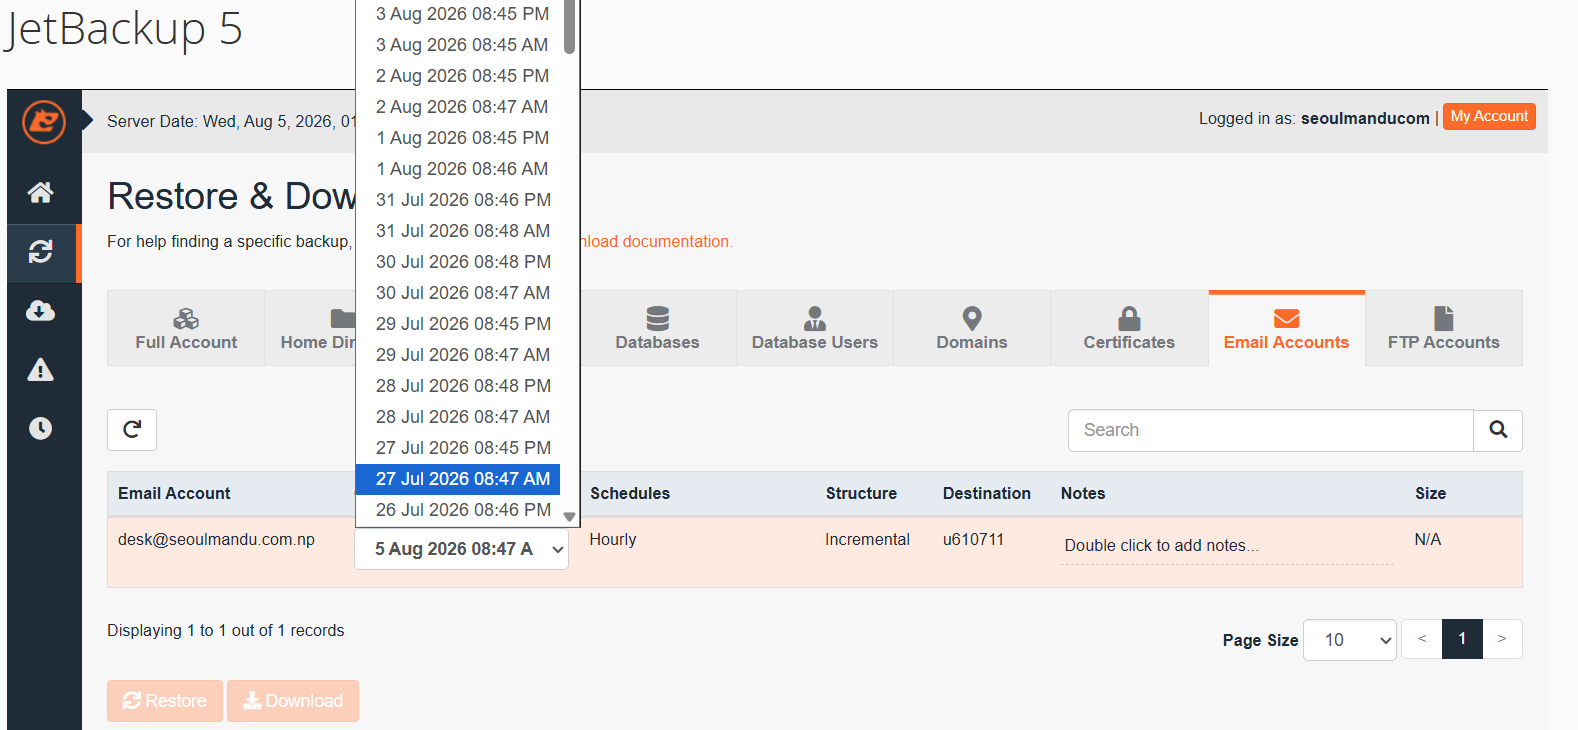The height and width of the screenshot is (730, 1578).
Task: Switch to the Databases tab
Action: click(657, 328)
